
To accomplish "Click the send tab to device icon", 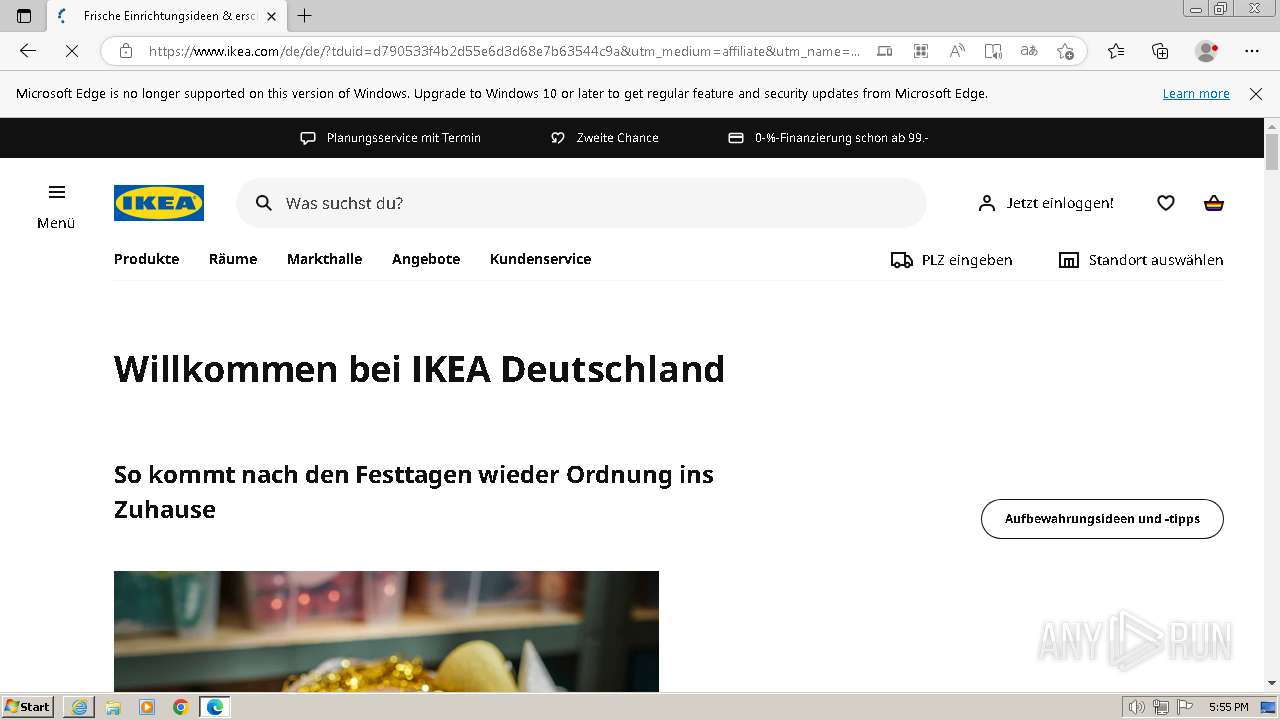I will (885, 51).
